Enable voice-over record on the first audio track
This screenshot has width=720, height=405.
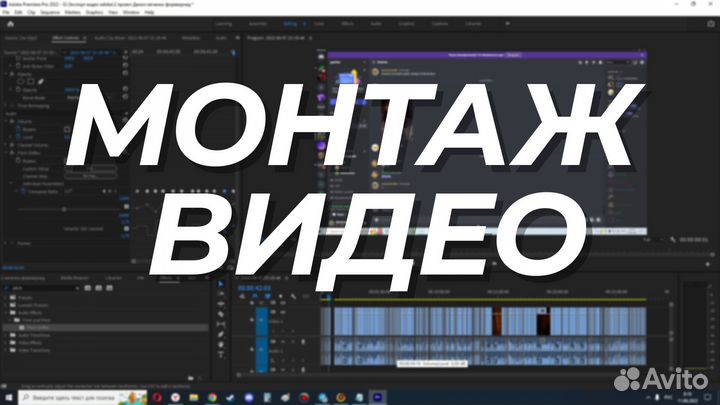click(x=303, y=342)
